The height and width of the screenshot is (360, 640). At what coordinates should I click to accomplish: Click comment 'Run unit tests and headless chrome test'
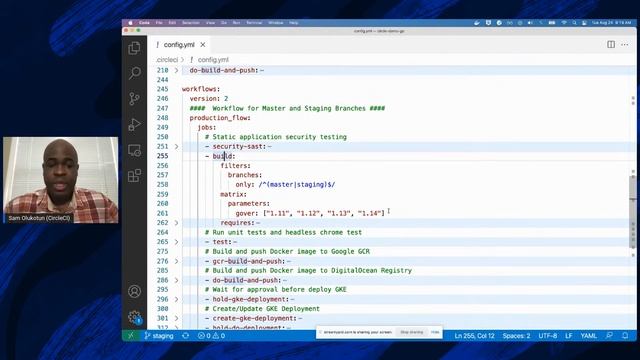tap(283, 232)
